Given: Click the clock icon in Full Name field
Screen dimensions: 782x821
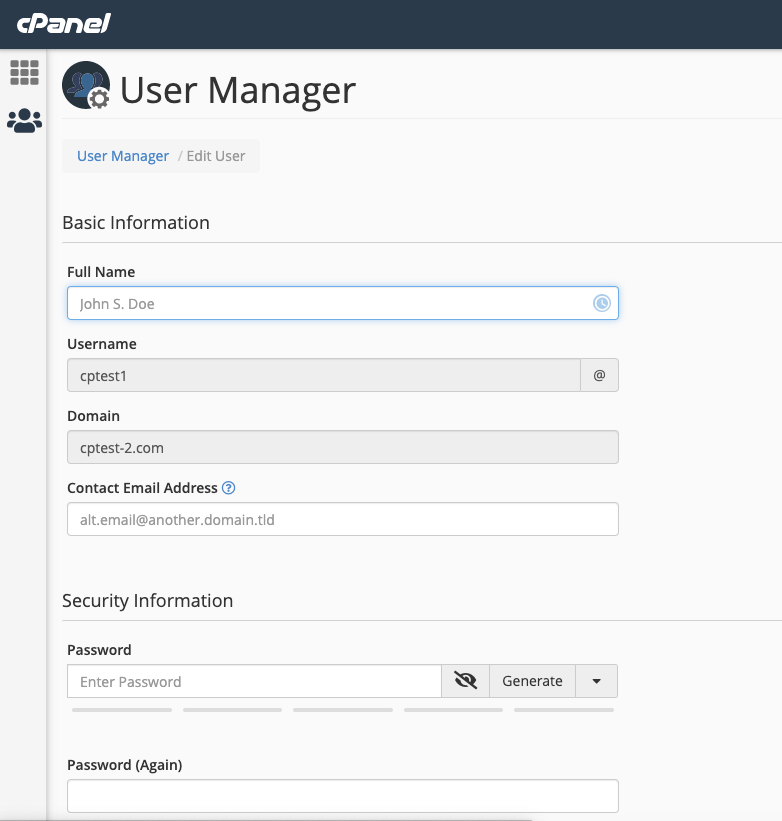Looking at the screenshot, I should [601, 303].
